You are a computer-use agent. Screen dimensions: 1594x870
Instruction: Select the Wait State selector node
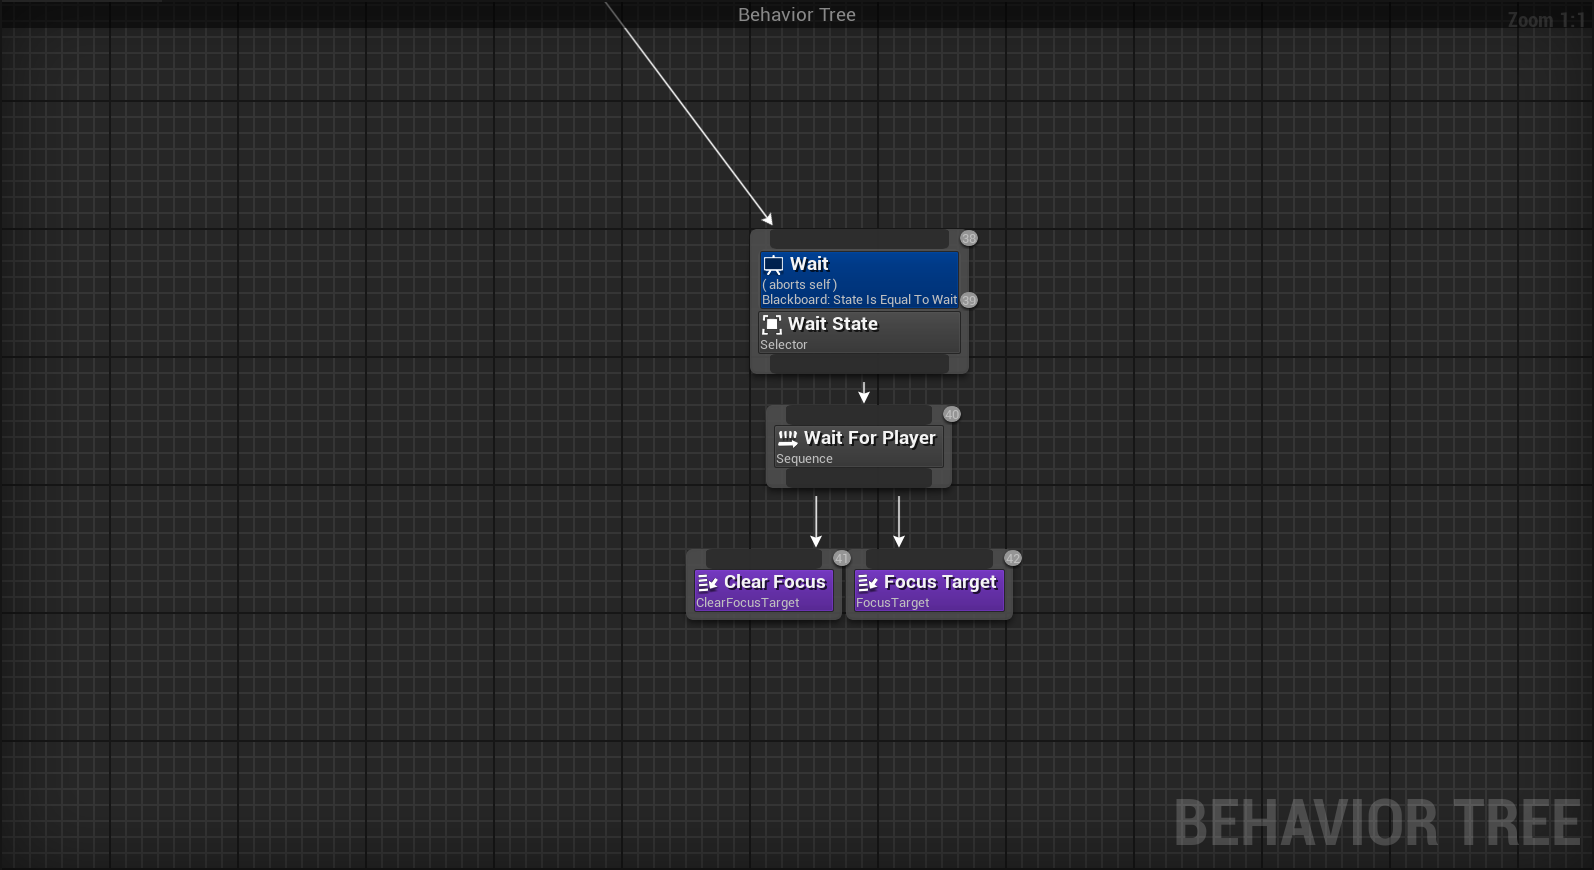(x=859, y=332)
